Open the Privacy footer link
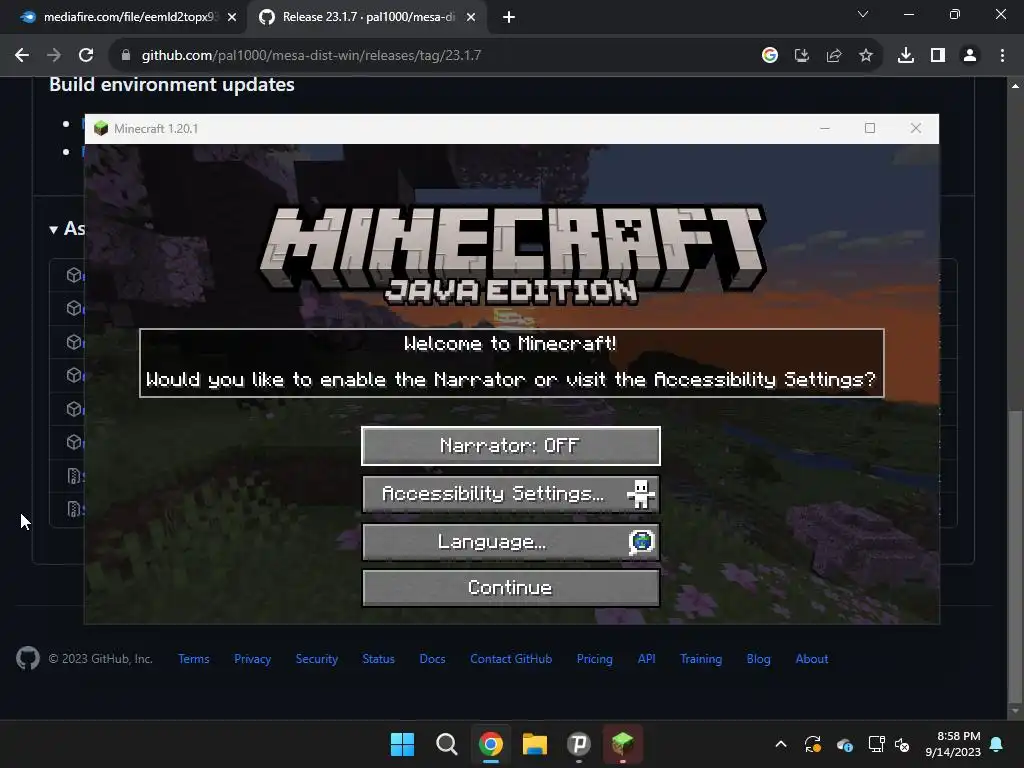 [253, 659]
